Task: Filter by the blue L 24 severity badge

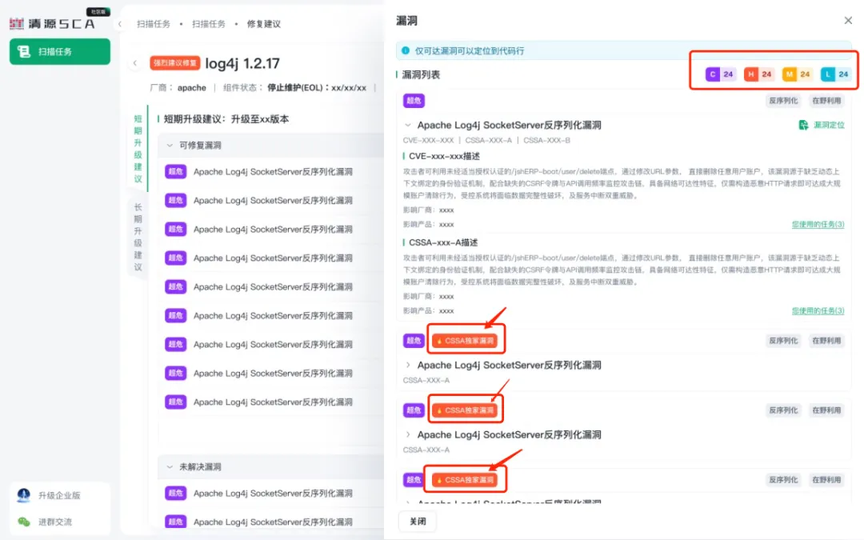Action: tap(835, 74)
